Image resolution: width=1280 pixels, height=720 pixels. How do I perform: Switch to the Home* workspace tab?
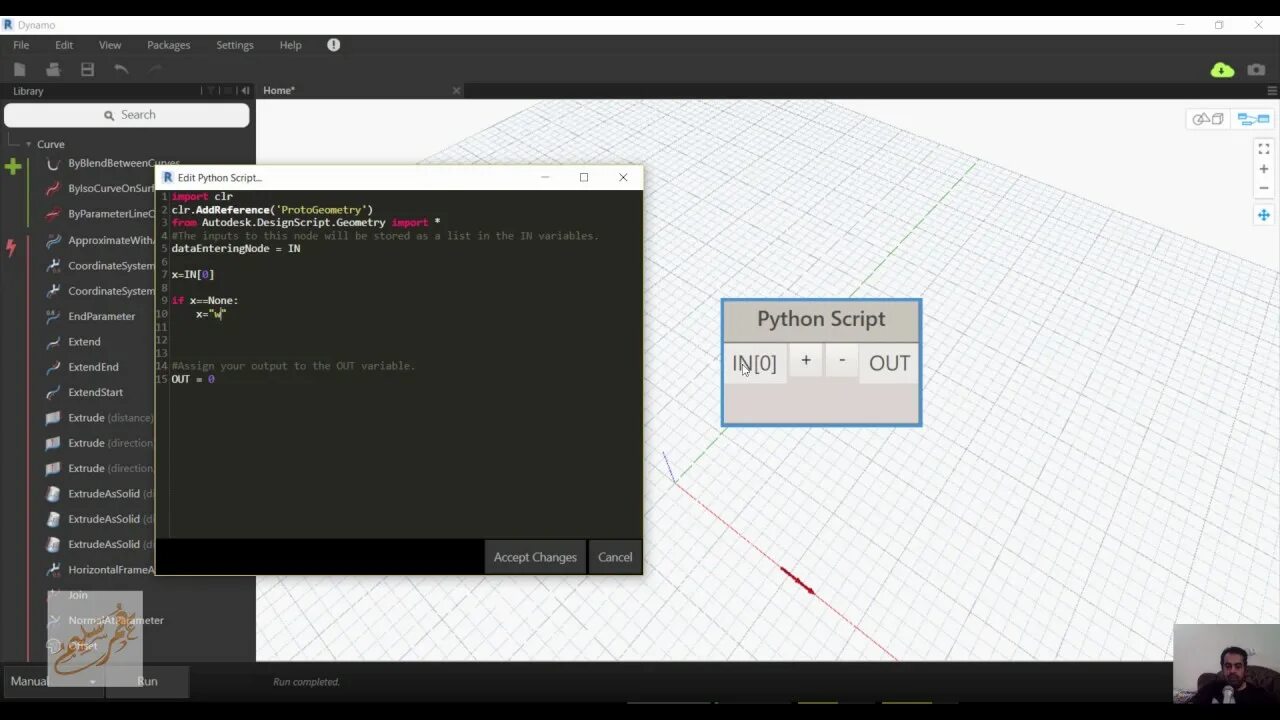pos(279,90)
